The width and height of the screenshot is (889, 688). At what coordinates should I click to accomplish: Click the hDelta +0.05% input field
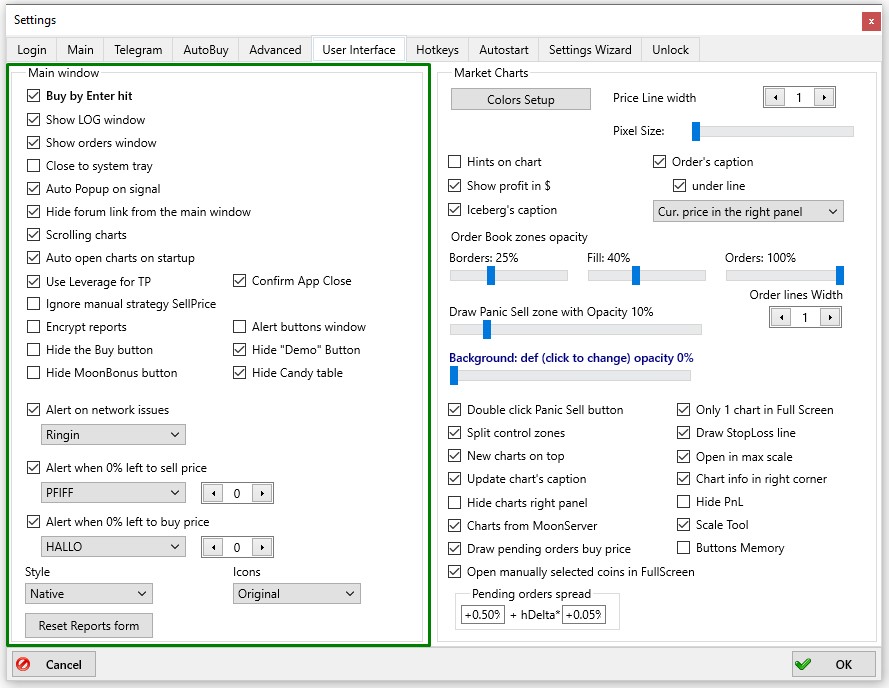584,614
